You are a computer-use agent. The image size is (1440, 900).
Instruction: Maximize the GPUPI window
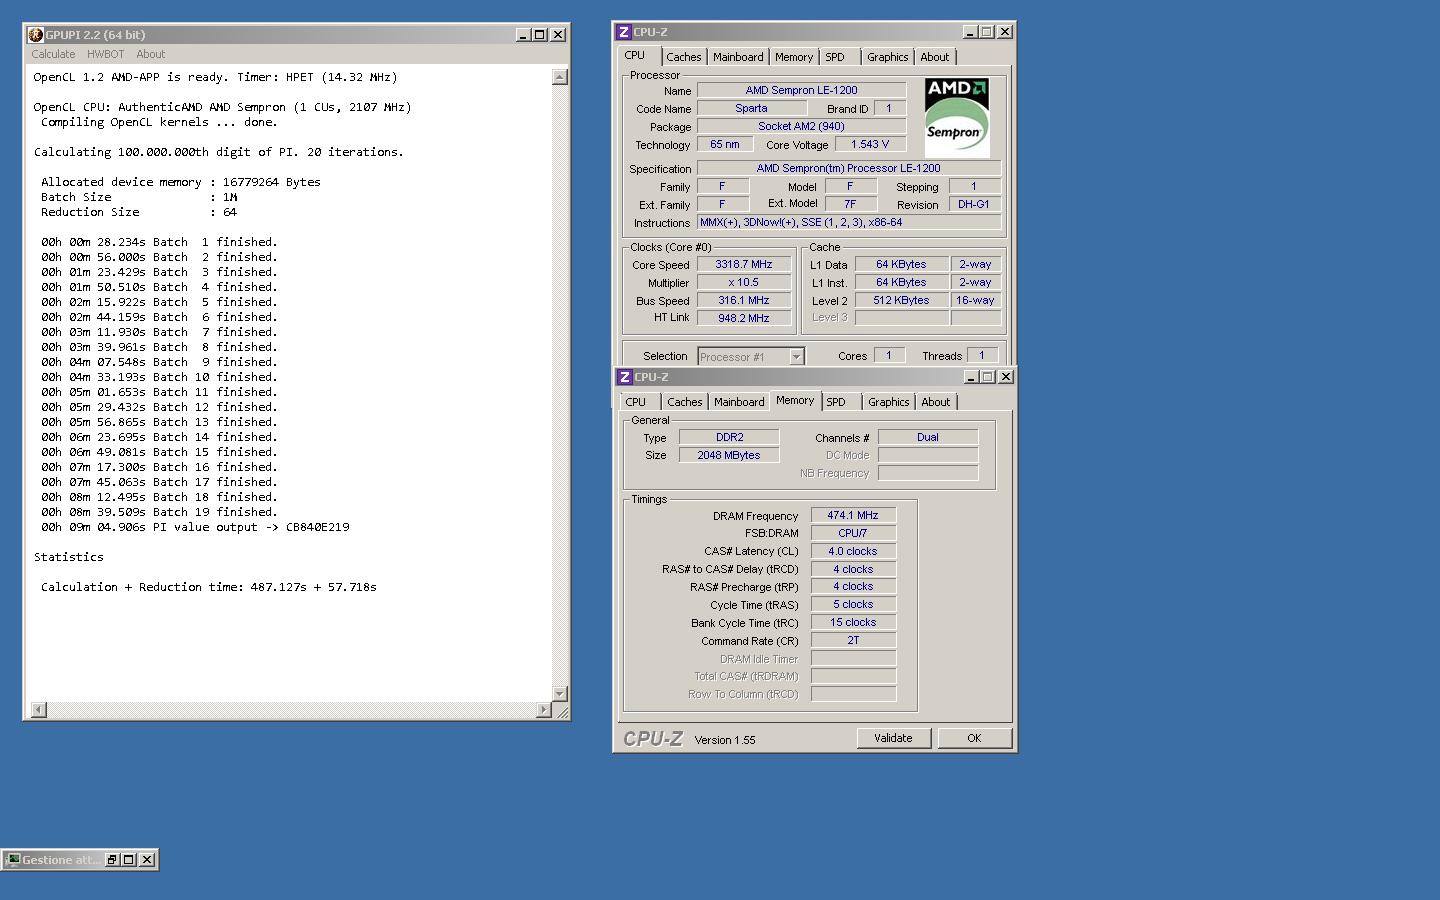(540, 34)
